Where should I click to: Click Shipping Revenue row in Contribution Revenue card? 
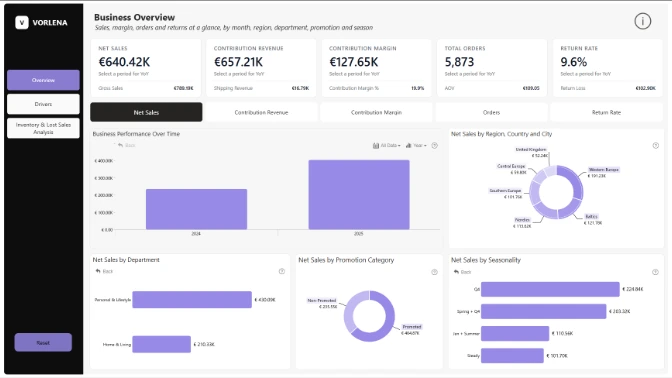tap(261, 88)
